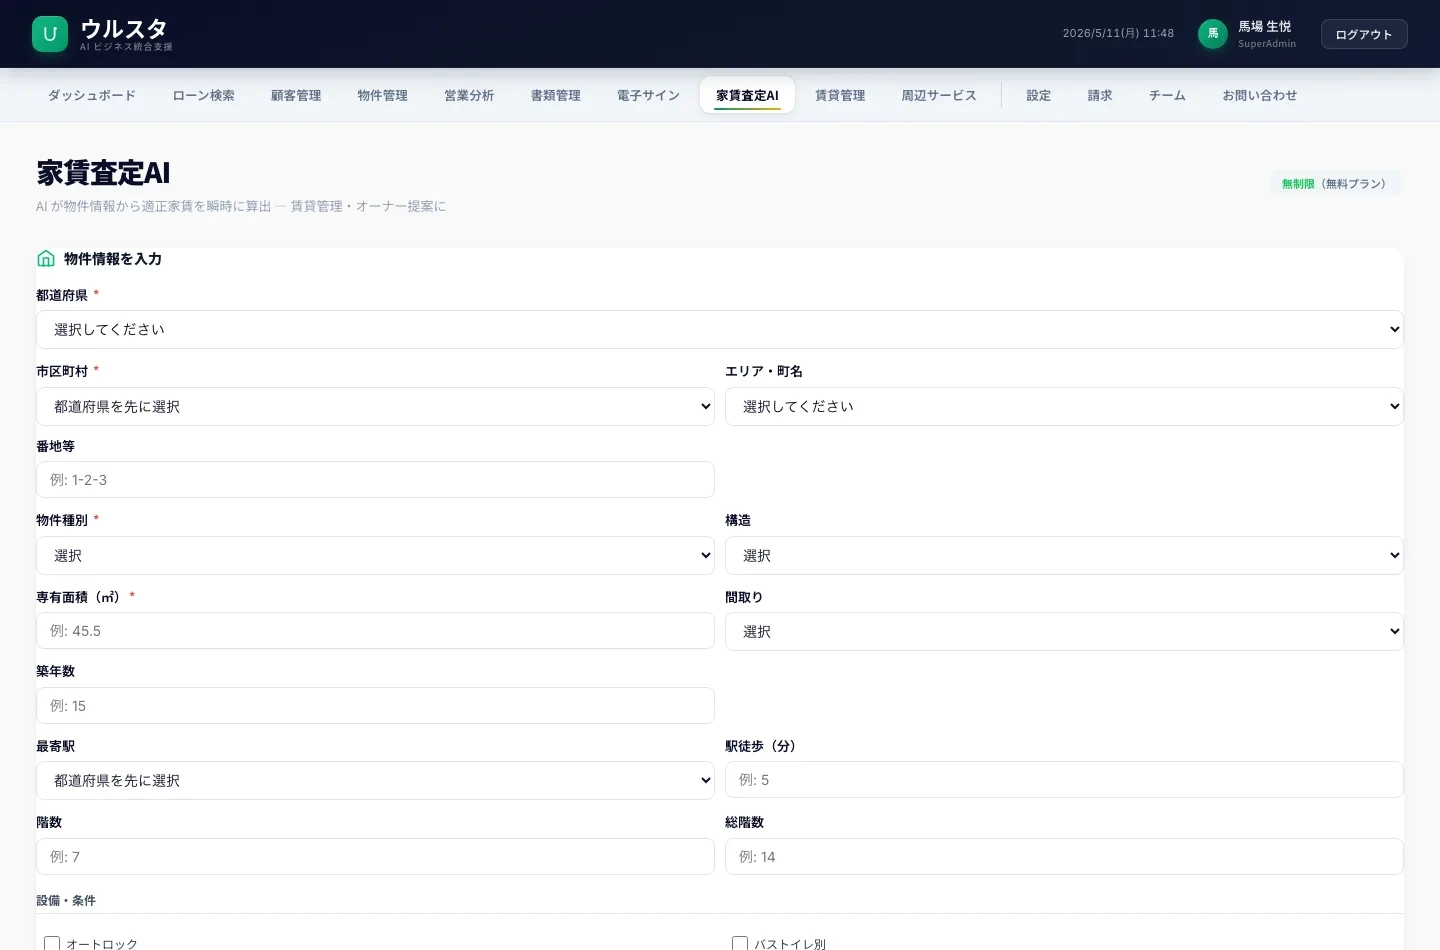Expand the 構造 dropdown
This screenshot has width=1440, height=950.
pyautogui.click(x=1064, y=556)
